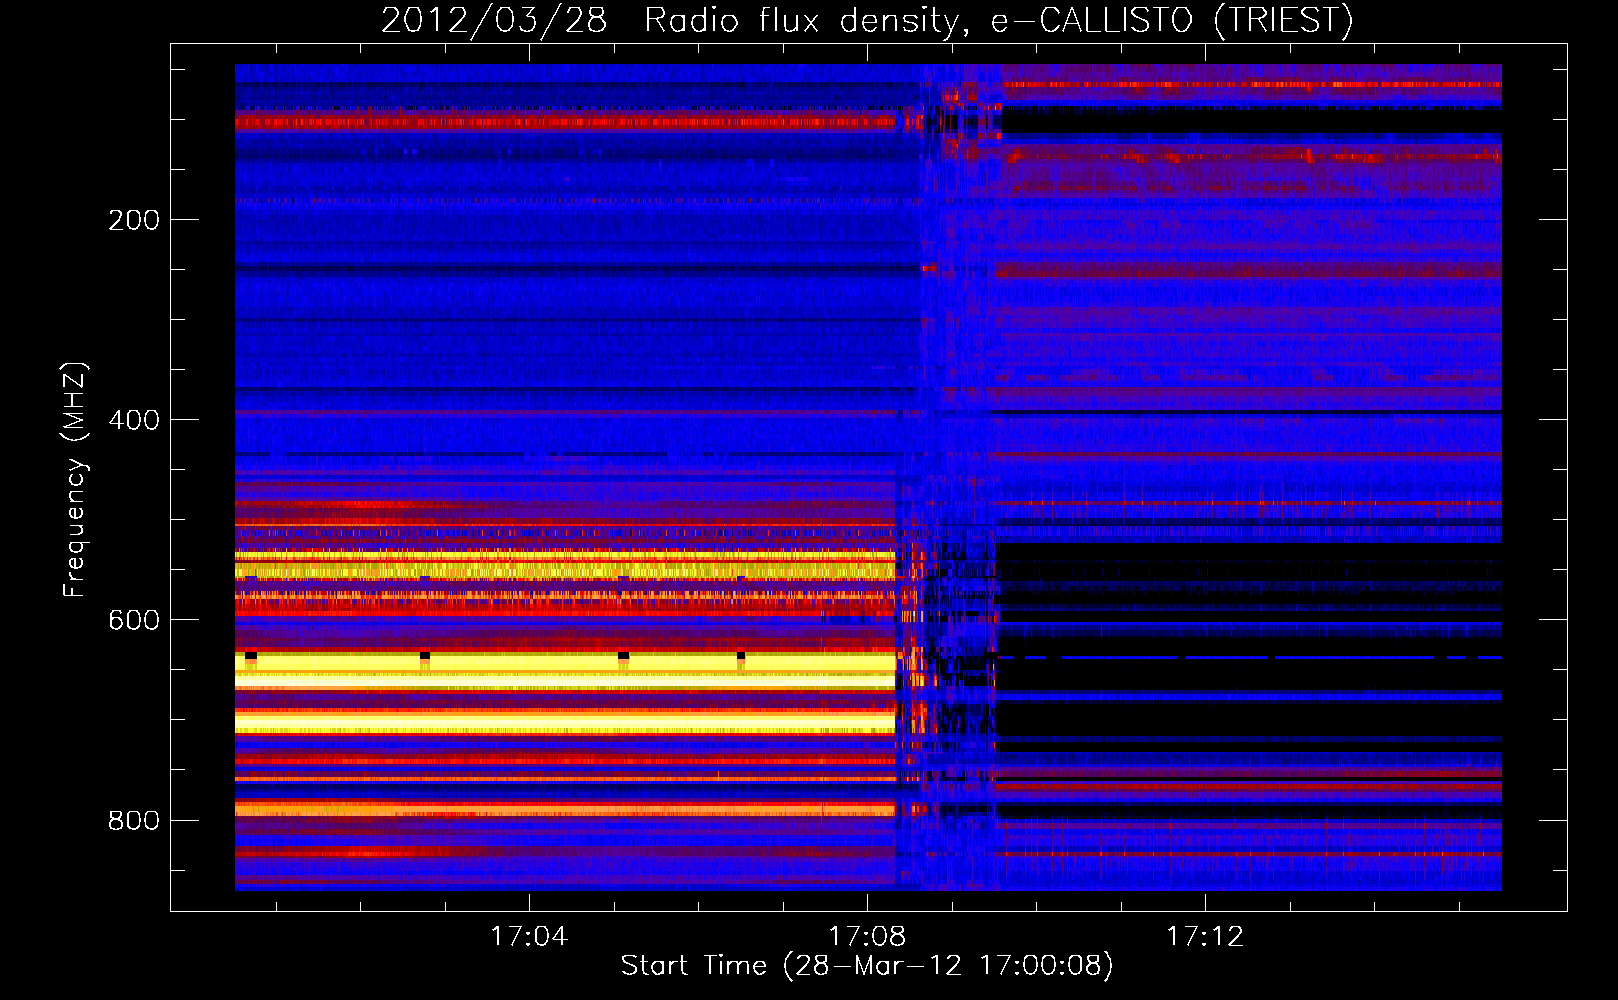Click the 800 frequency tick label
Screen dimensions: 1618x1000
134,820
